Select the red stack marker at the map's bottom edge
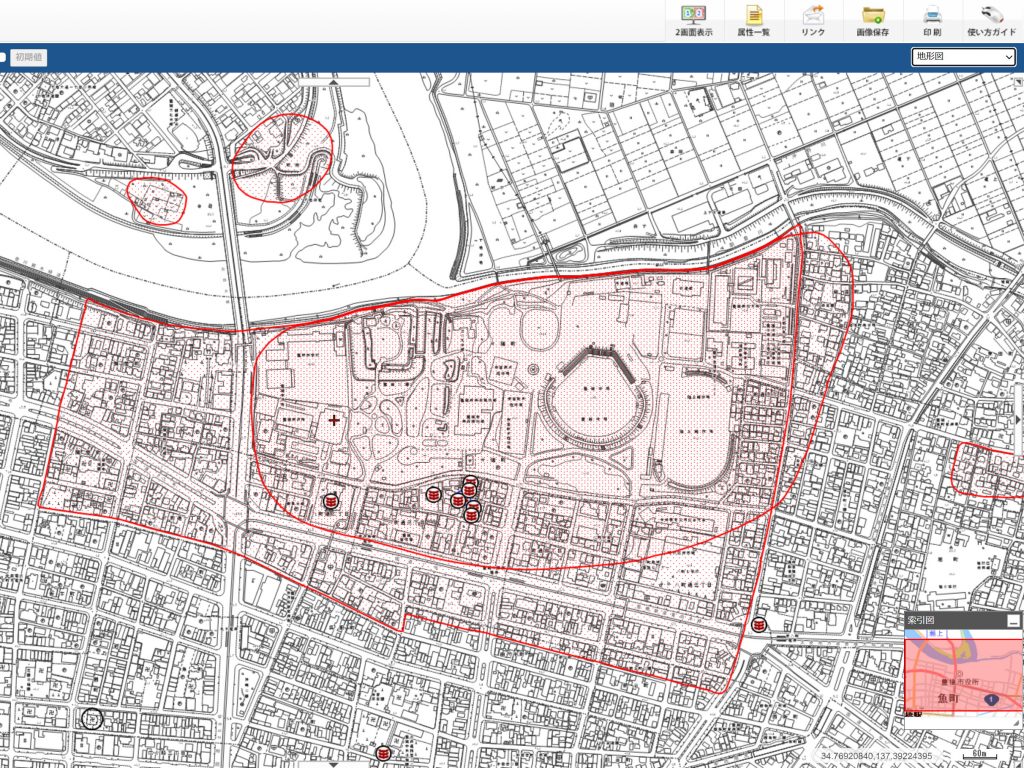The height and width of the screenshot is (768, 1024). (x=383, y=754)
